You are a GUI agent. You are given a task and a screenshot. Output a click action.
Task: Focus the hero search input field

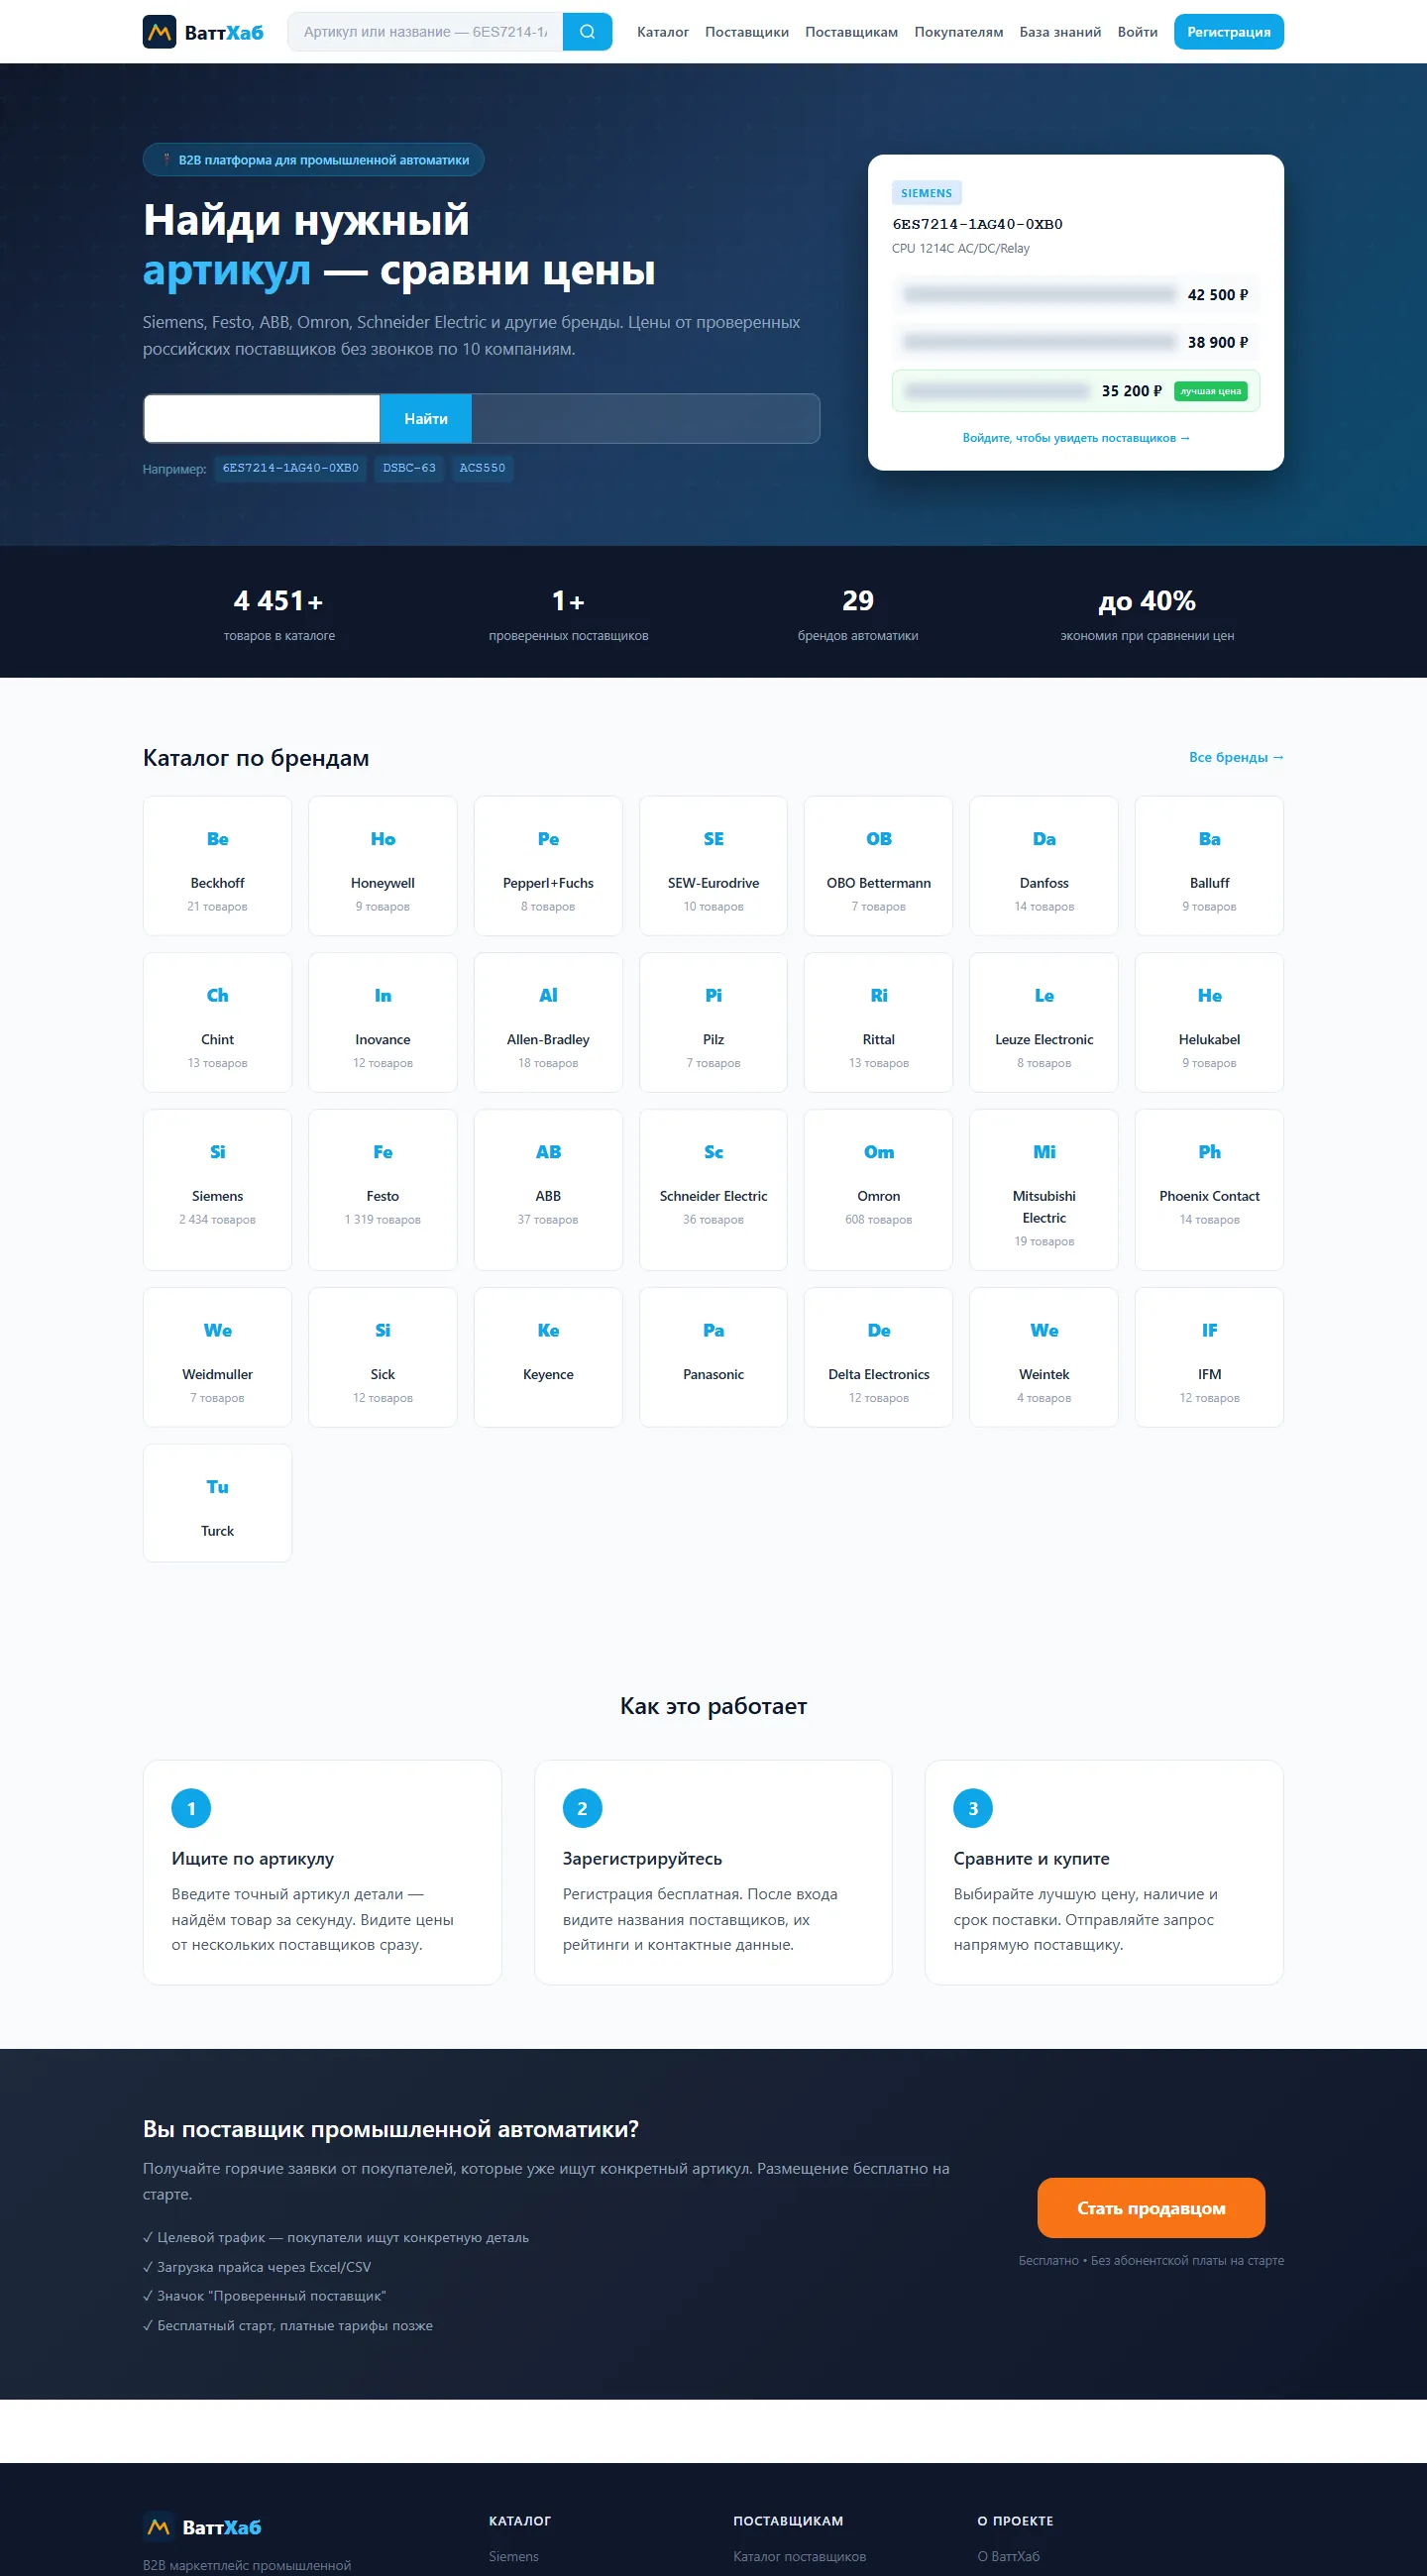(x=262, y=418)
